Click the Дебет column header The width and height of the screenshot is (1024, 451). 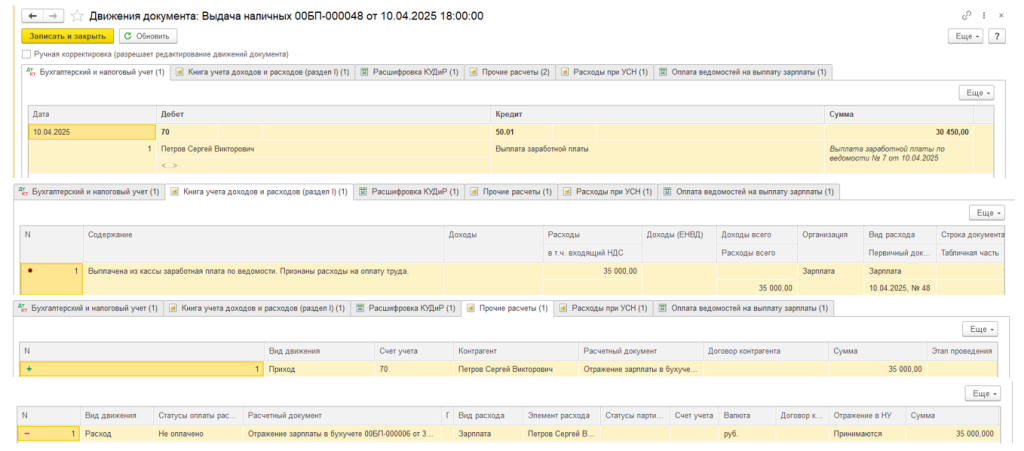[323, 114]
